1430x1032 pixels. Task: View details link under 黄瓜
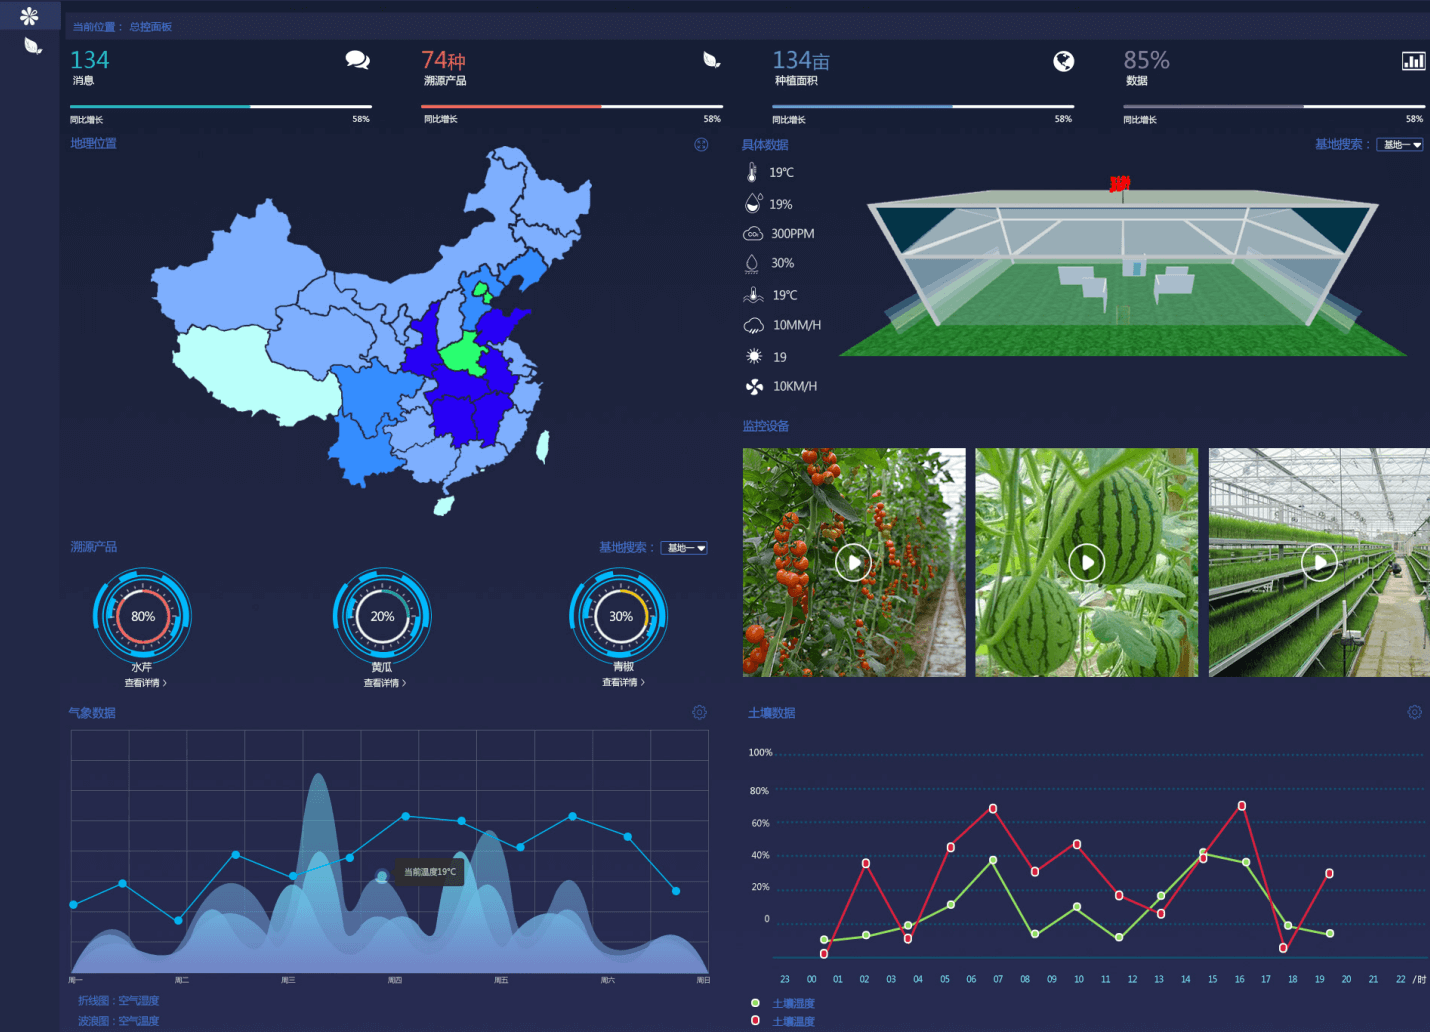[384, 683]
